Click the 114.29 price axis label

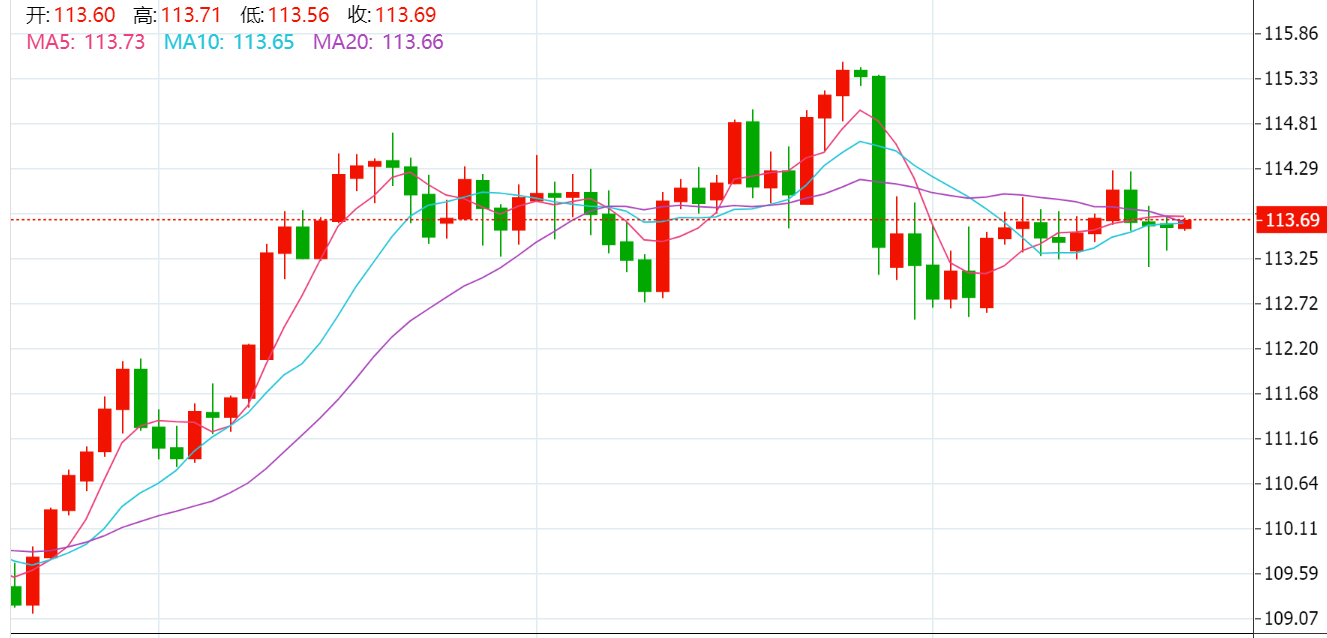[x=1291, y=169]
